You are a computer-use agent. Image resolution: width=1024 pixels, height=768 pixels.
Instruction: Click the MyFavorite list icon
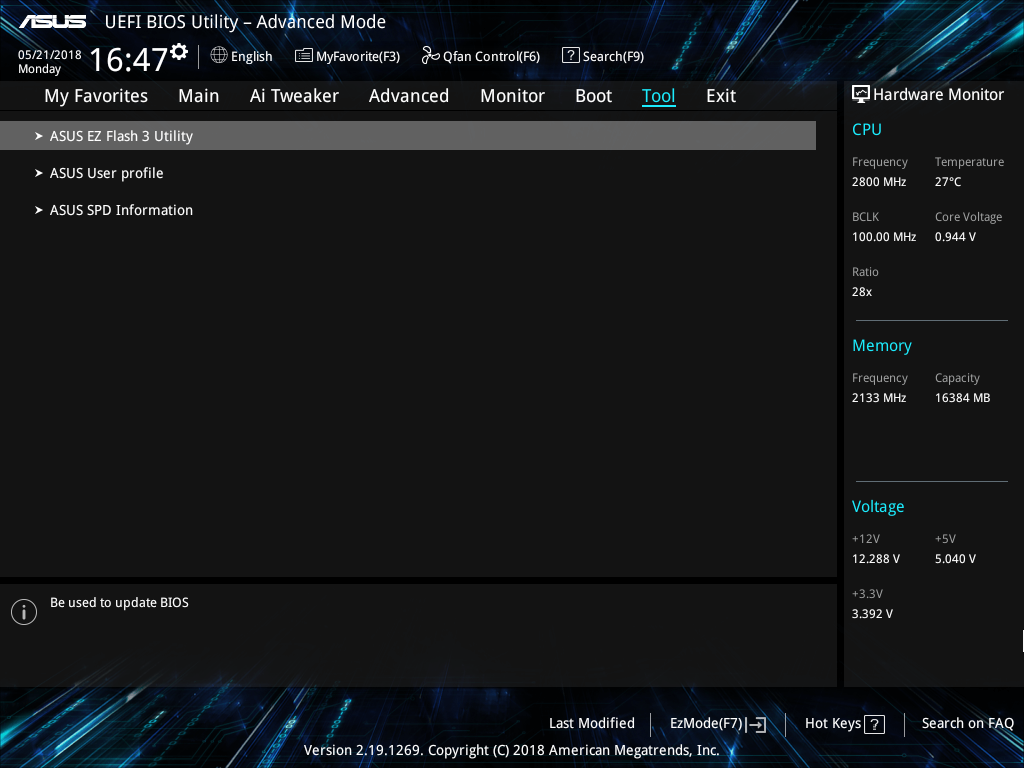[x=304, y=56]
